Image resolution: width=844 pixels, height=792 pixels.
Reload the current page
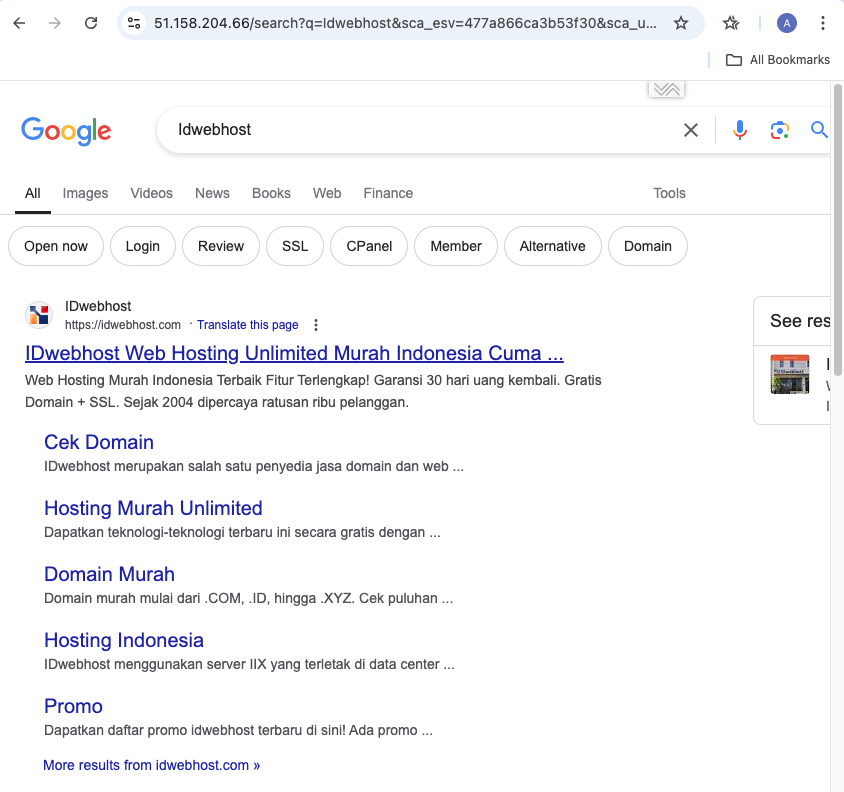click(91, 23)
